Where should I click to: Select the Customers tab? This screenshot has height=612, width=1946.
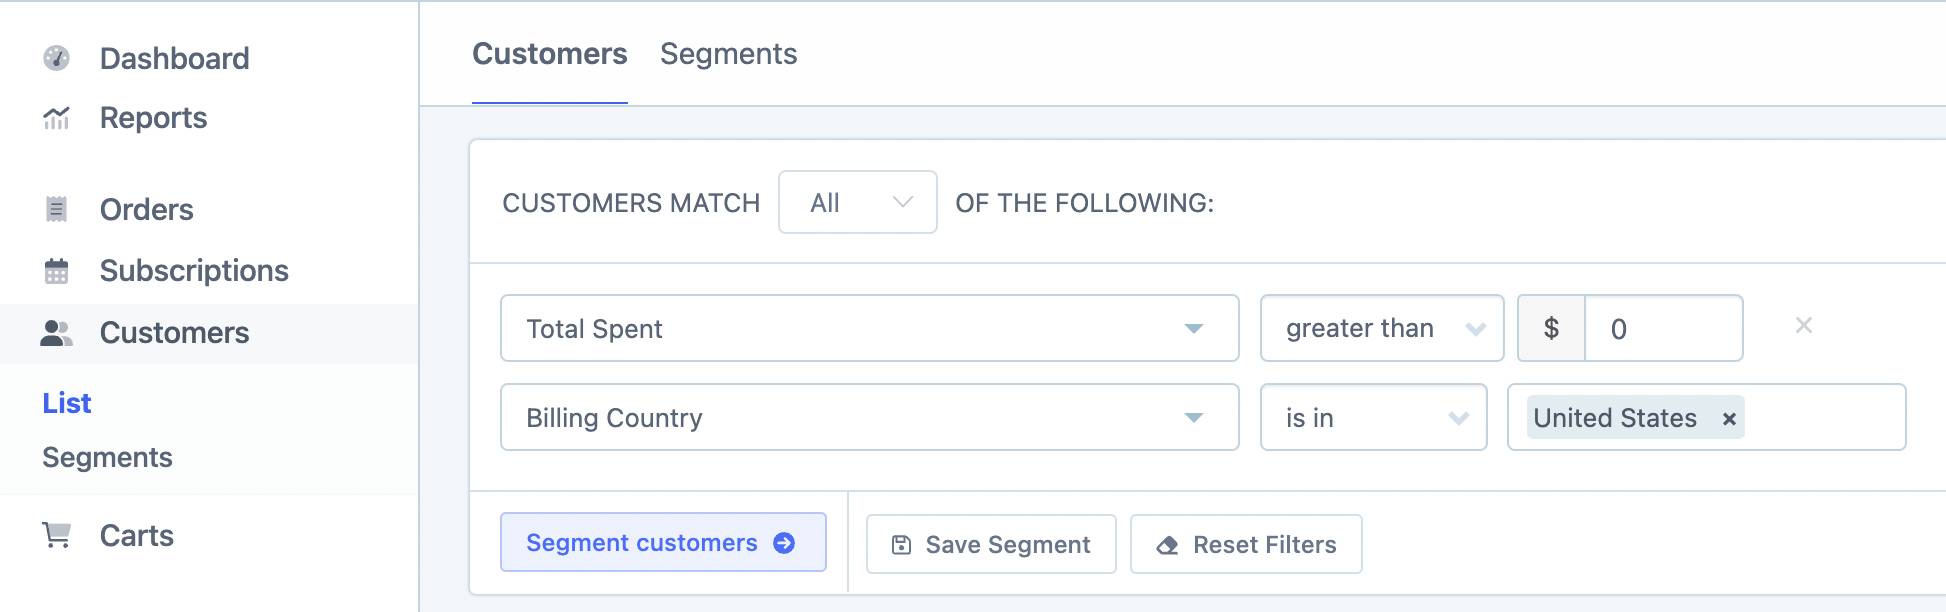(x=549, y=54)
